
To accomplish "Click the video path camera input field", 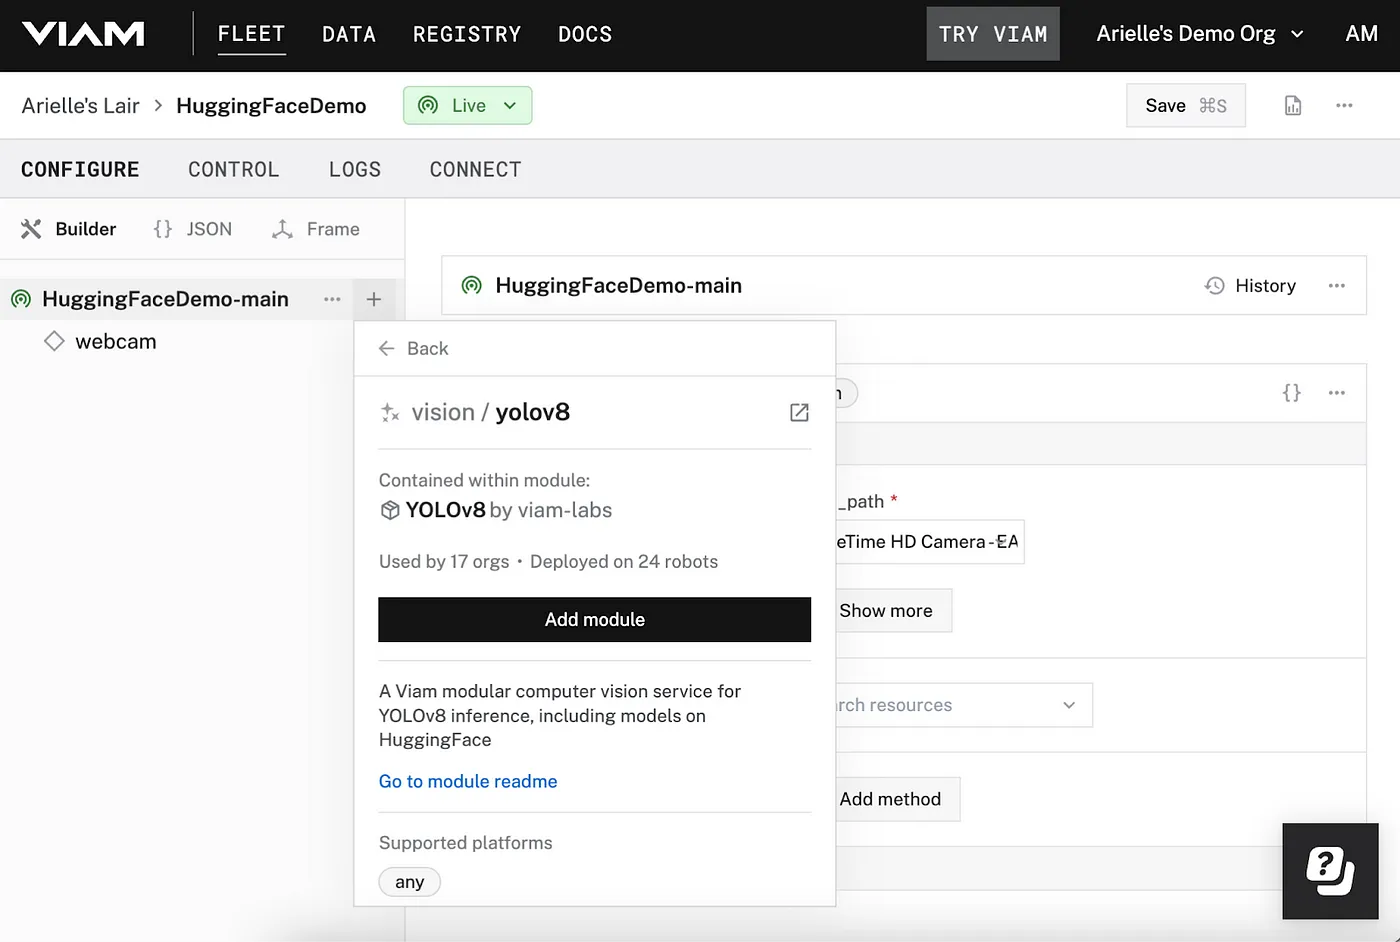I will [x=930, y=542].
